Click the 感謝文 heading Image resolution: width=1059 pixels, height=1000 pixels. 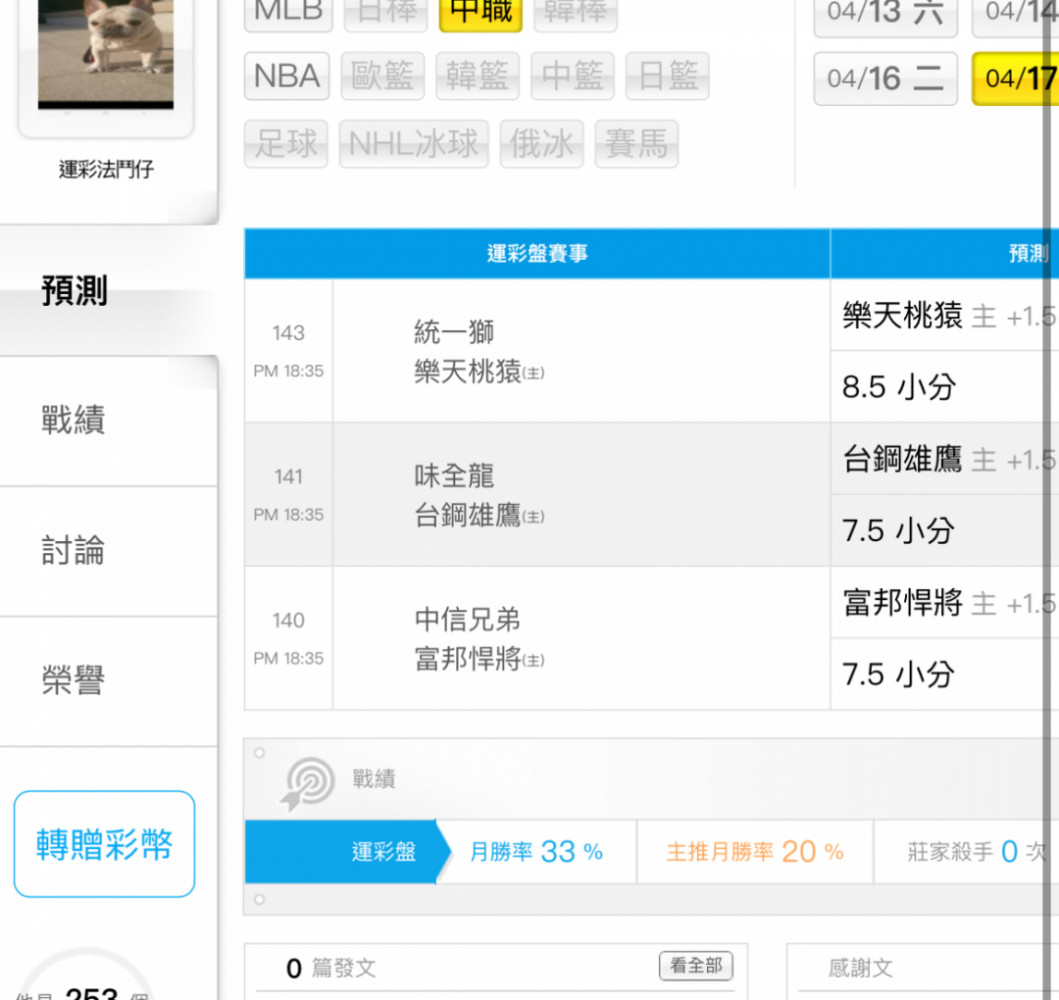tap(860, 968)
